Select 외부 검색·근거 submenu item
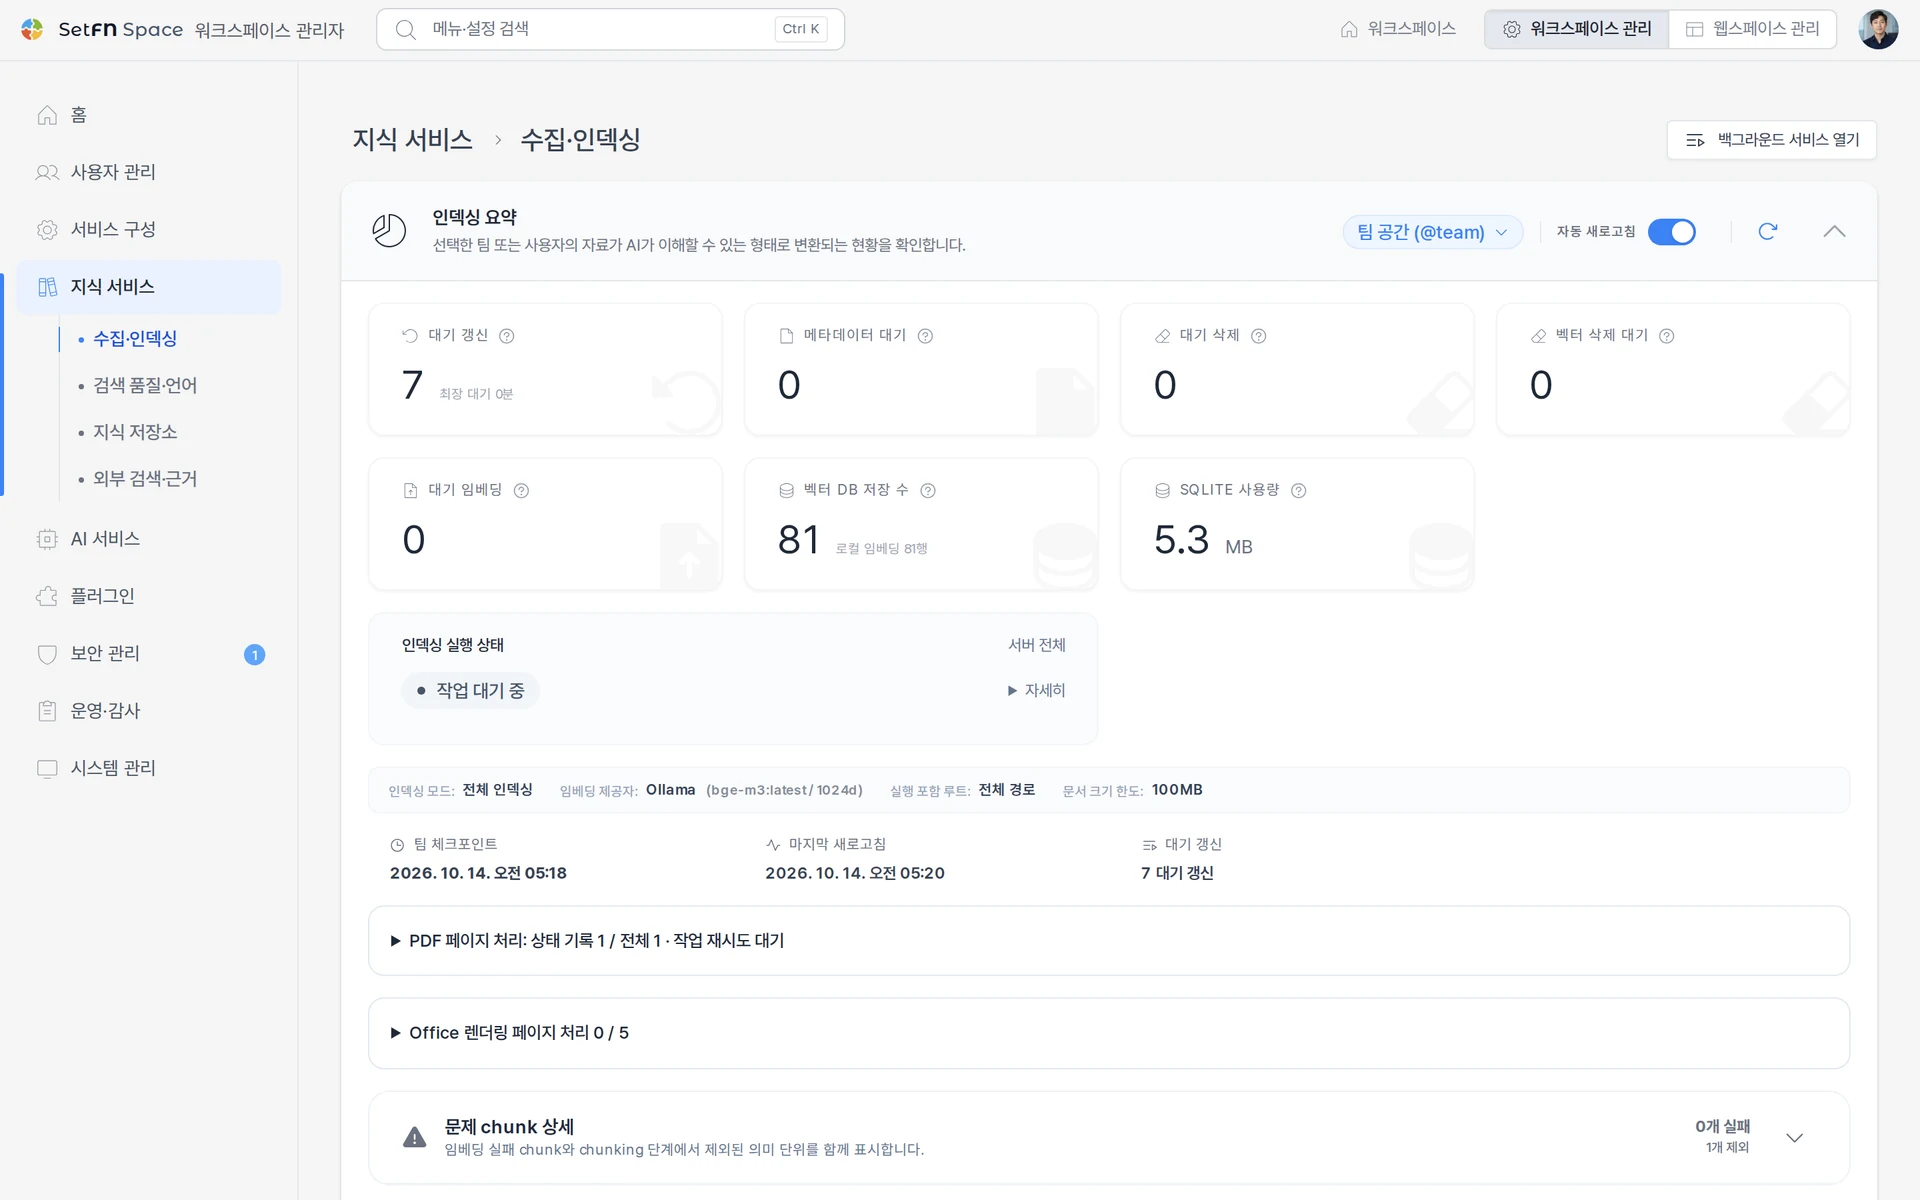The height and width of the screenshot is (1200, 1920). tap(145, 479)
